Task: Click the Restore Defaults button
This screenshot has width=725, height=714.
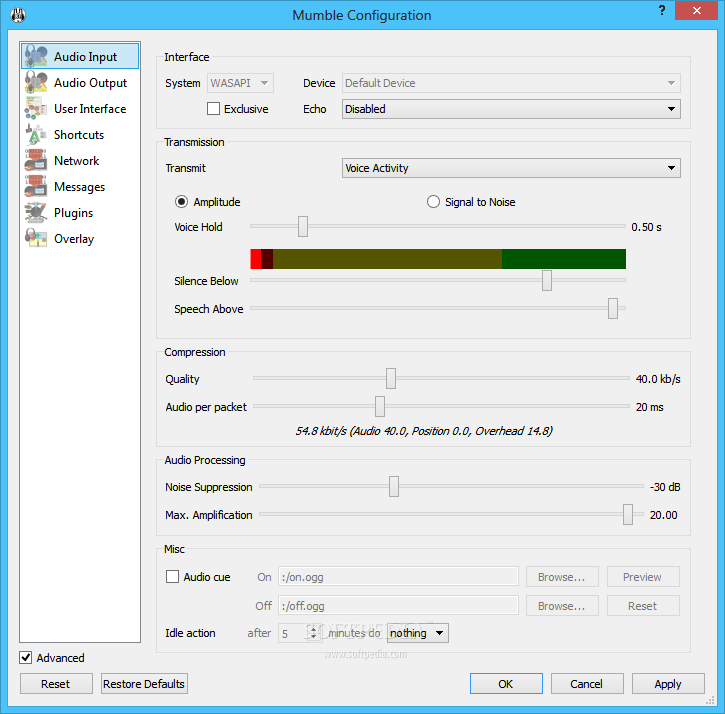Action: point(144,683)
